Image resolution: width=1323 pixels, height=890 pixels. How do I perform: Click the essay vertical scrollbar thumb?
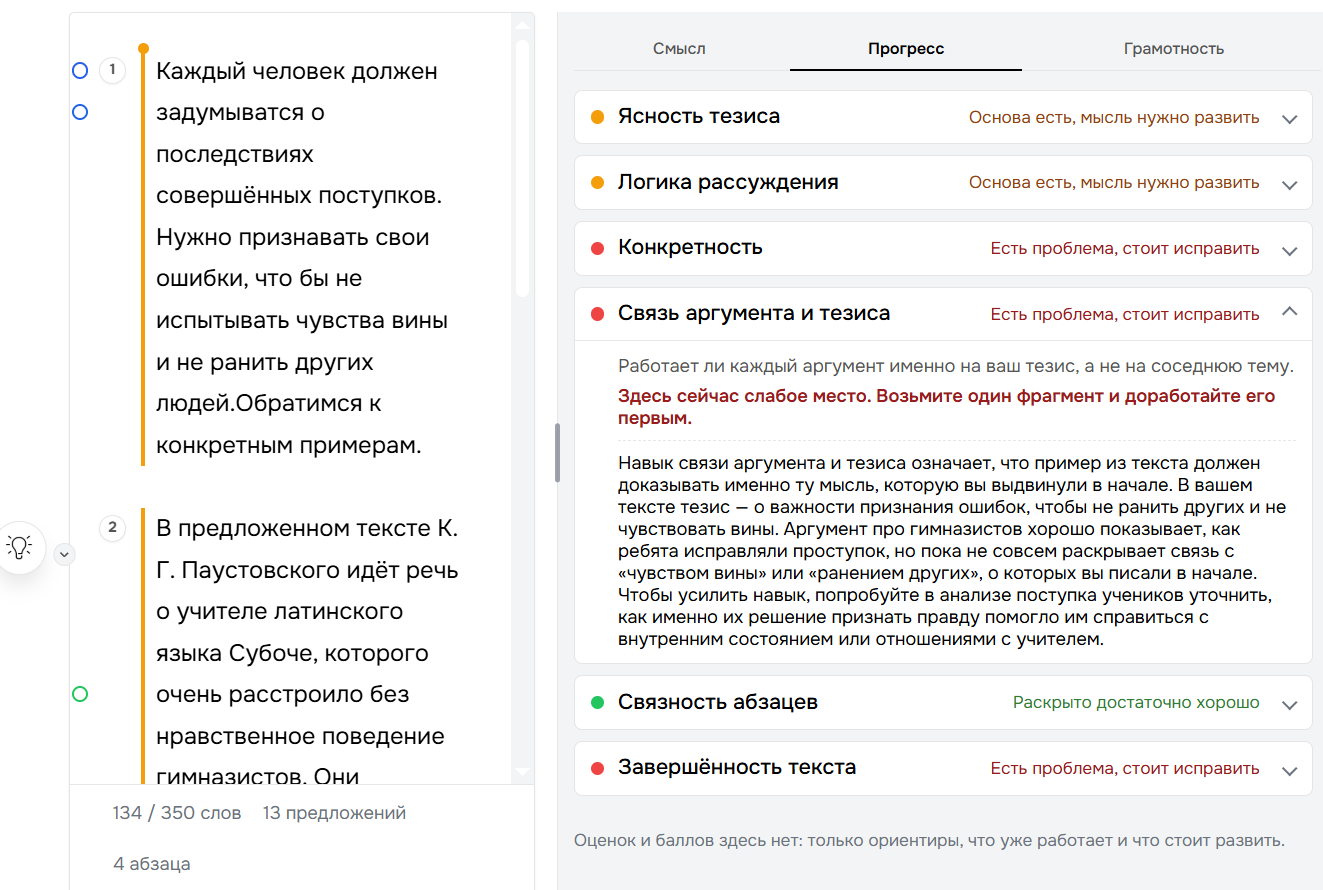tap(522, 168)
